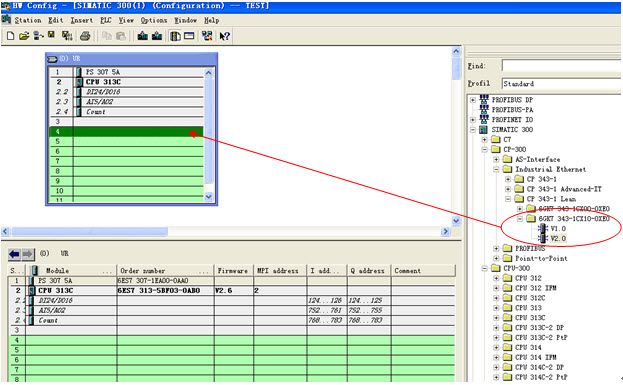
Task: Click into the Find search field
Action: pyautogui.click(x=561, y=66)
